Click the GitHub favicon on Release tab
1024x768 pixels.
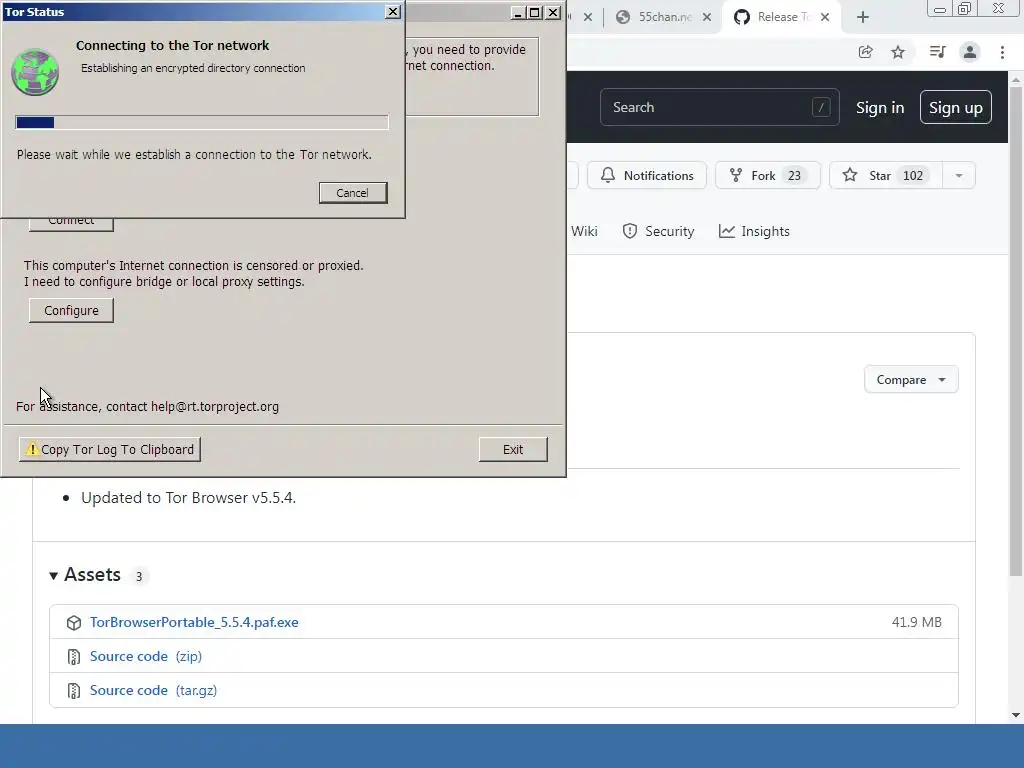click(x=742, y=17)
